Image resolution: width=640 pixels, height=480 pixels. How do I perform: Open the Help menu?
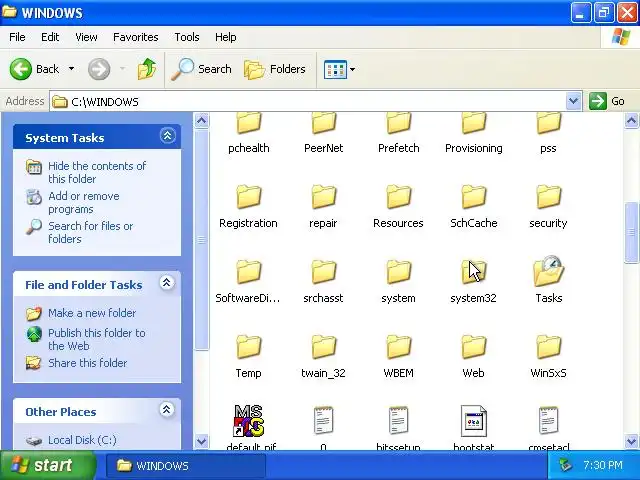pyautogui.click(x=225, y=37)
